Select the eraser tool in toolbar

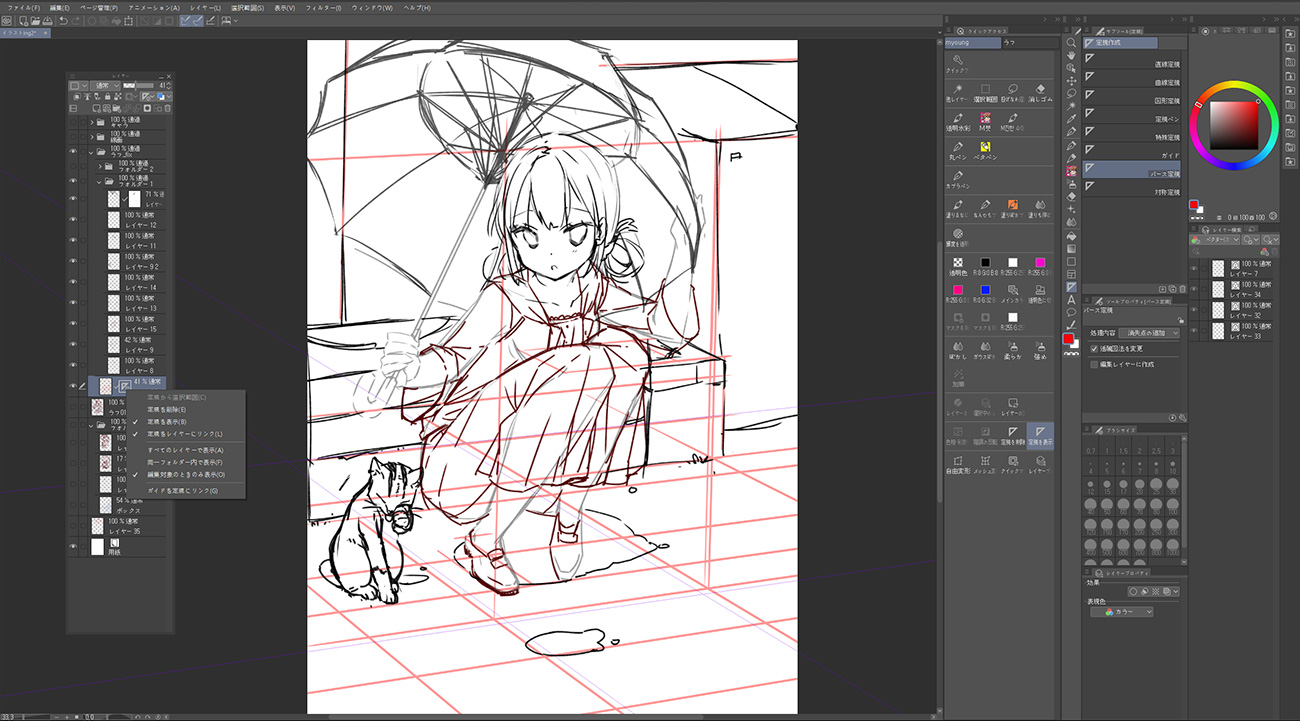[x=1071, y=197]
